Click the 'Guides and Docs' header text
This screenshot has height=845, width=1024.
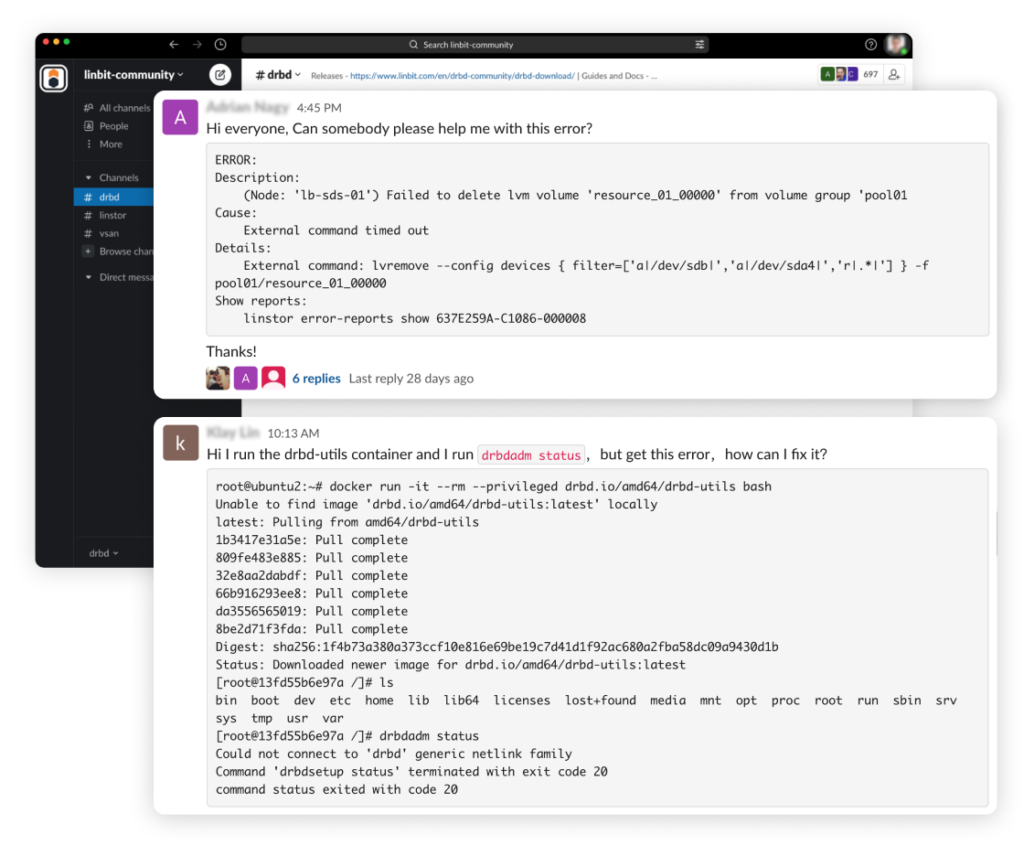click(x=613, y=76)
